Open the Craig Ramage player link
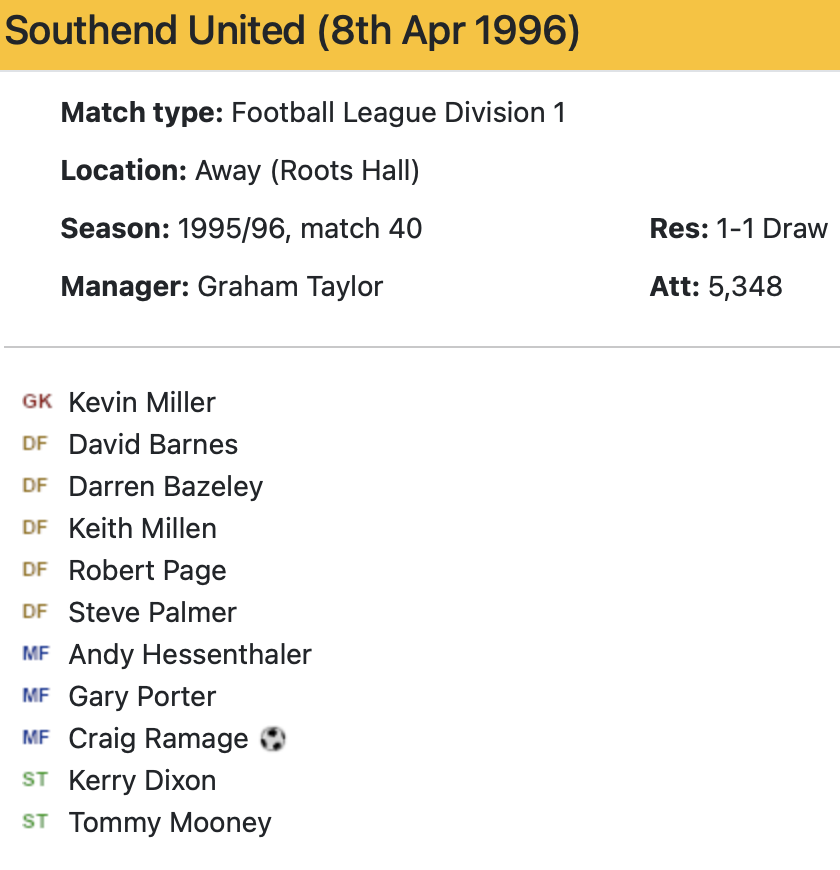The height and width of the screenshot is (870, 840). (158, 738)
